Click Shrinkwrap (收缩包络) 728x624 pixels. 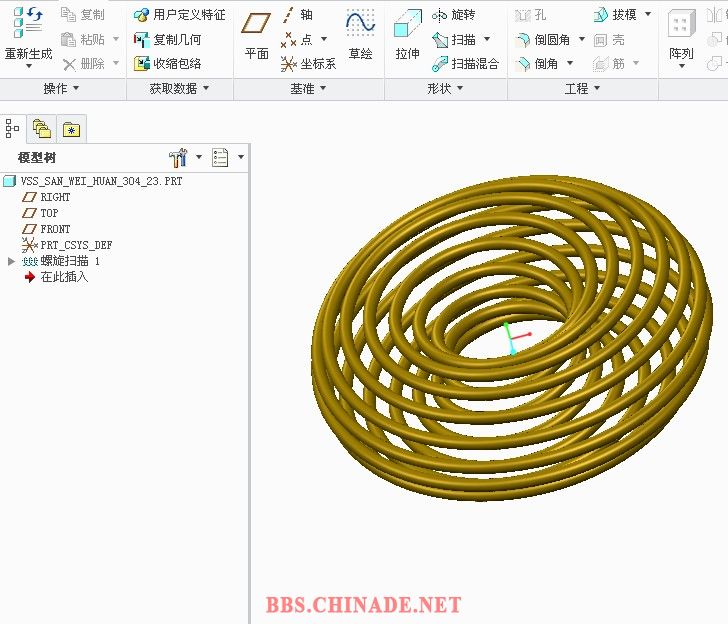pyautogui.click(x=167, y=64)
